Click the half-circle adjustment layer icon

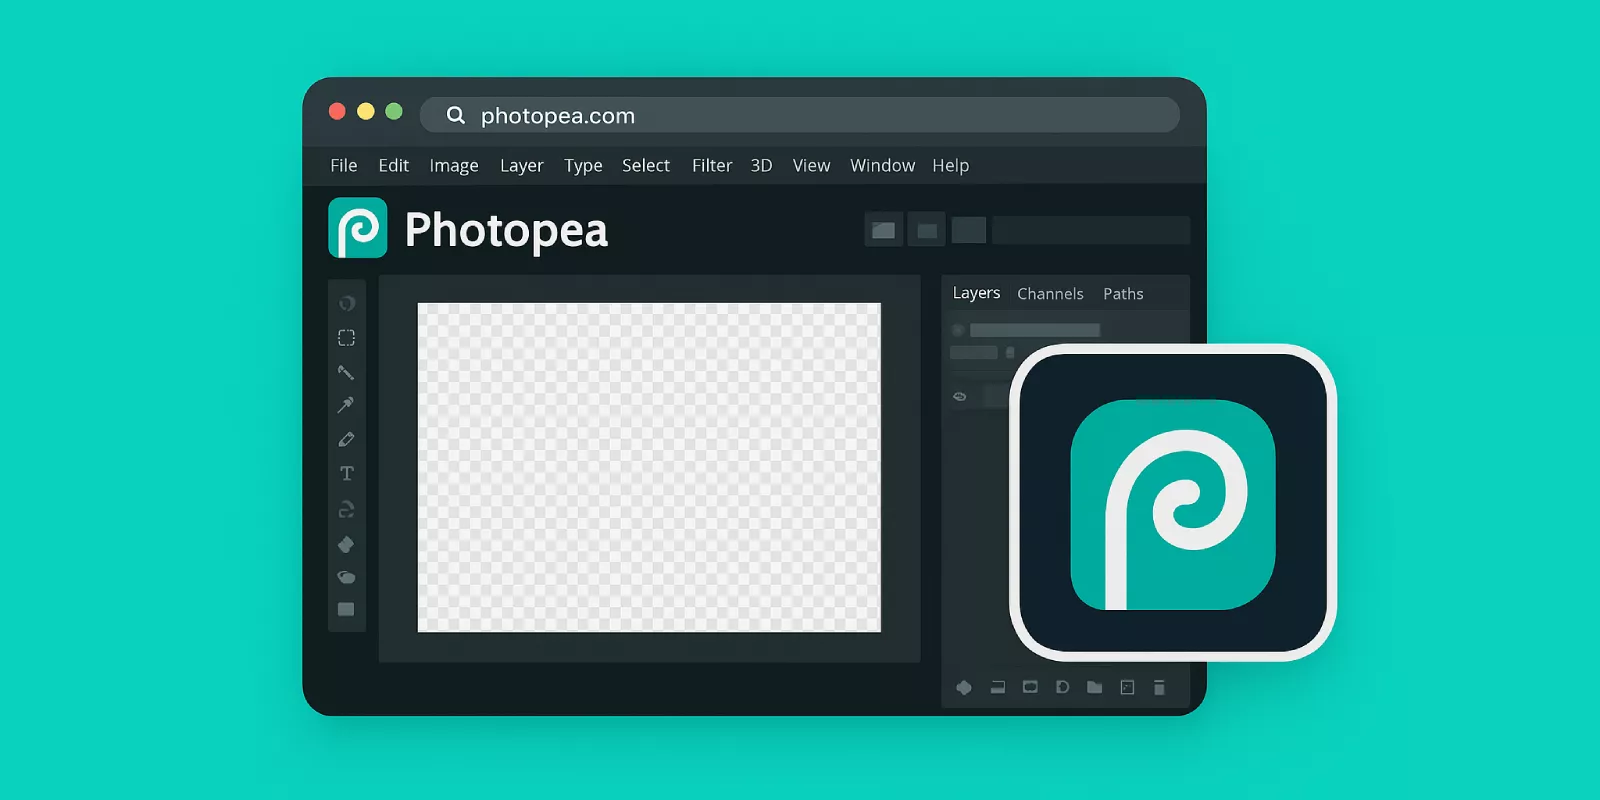tap(1062, 687)
